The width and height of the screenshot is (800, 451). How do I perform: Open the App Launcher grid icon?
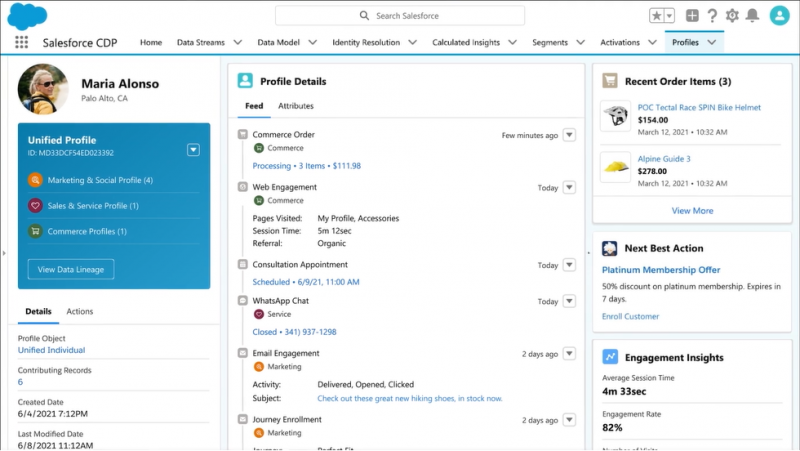point(21,42)
